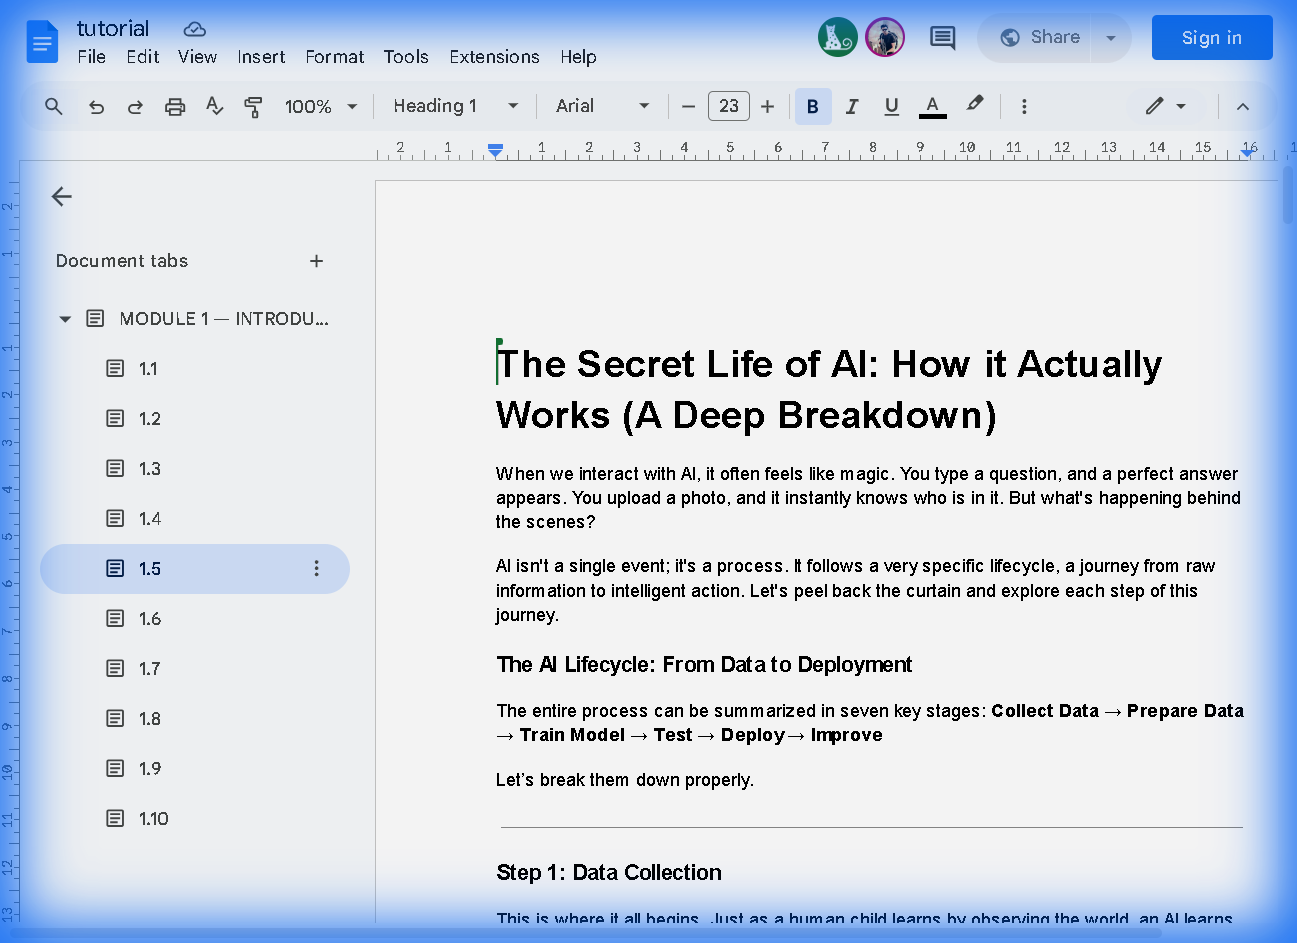Select document tab 1.7
This screenshot has width=1297, height=943.
pyautogui.click(x=150, y=668)
